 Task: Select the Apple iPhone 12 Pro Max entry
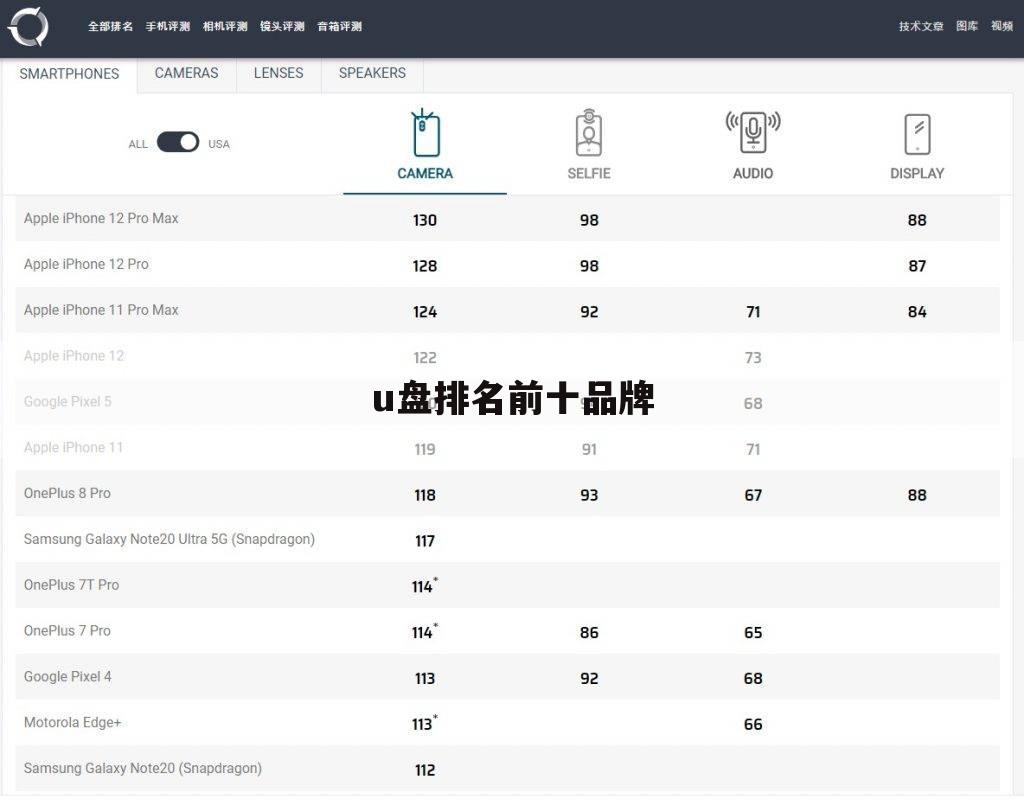(101, 218)
